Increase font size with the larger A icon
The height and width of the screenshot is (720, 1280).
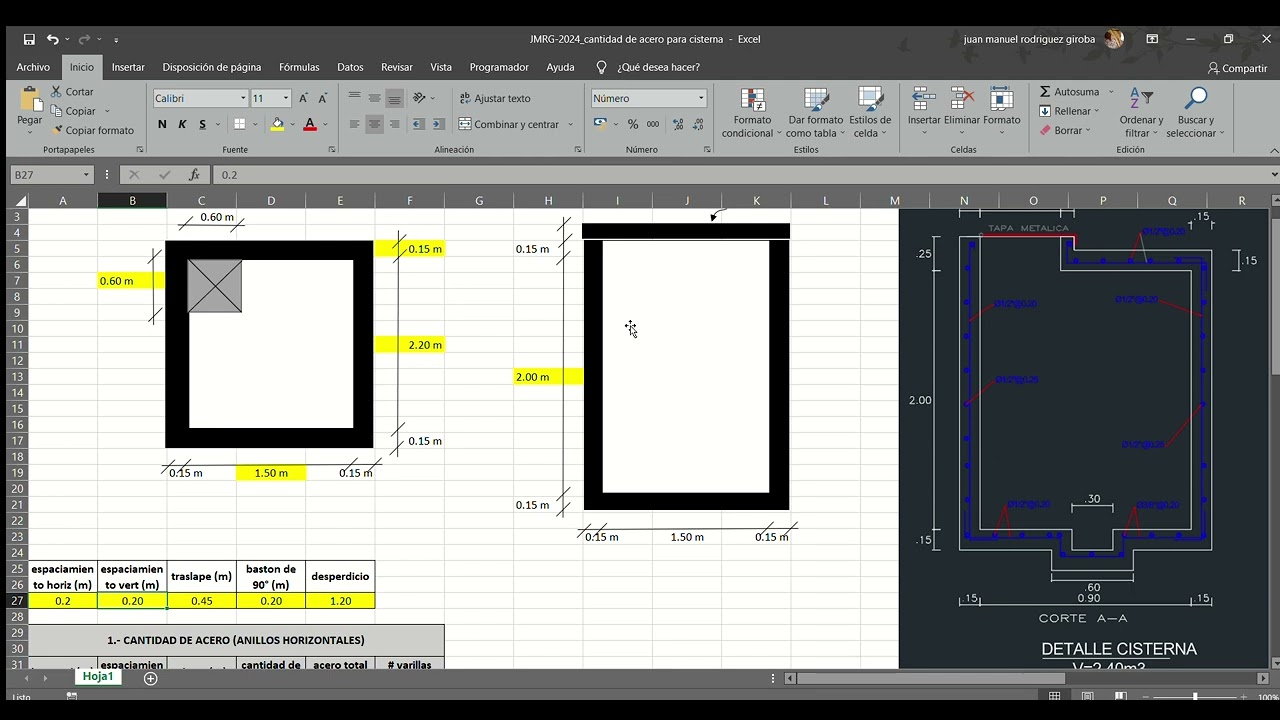click(x=305, y=98)
